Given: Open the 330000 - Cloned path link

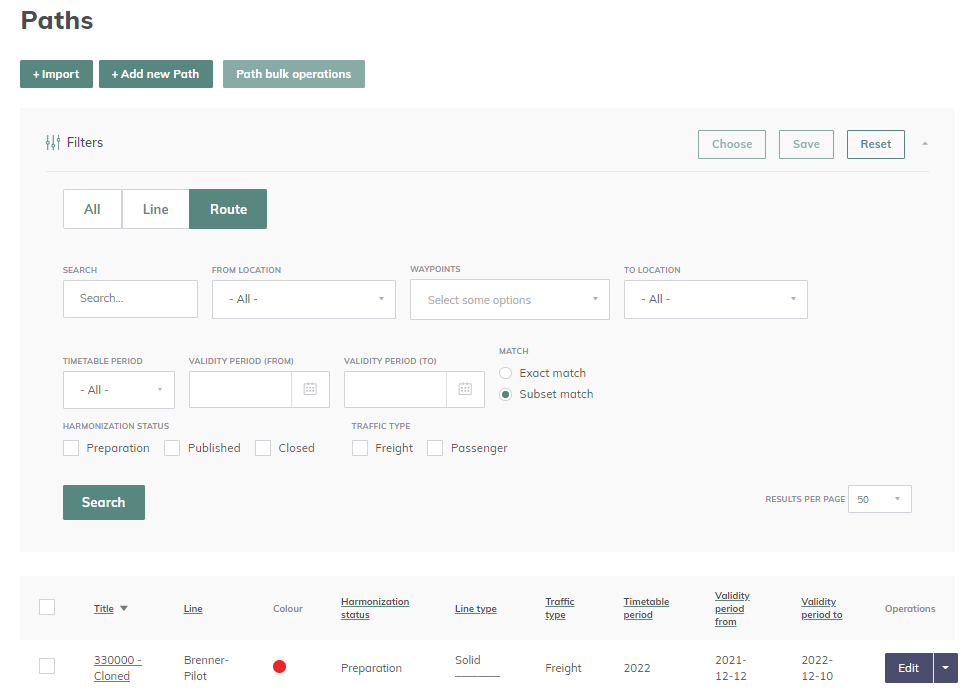Looking at the screenshot, I should (x=117, y=668).
